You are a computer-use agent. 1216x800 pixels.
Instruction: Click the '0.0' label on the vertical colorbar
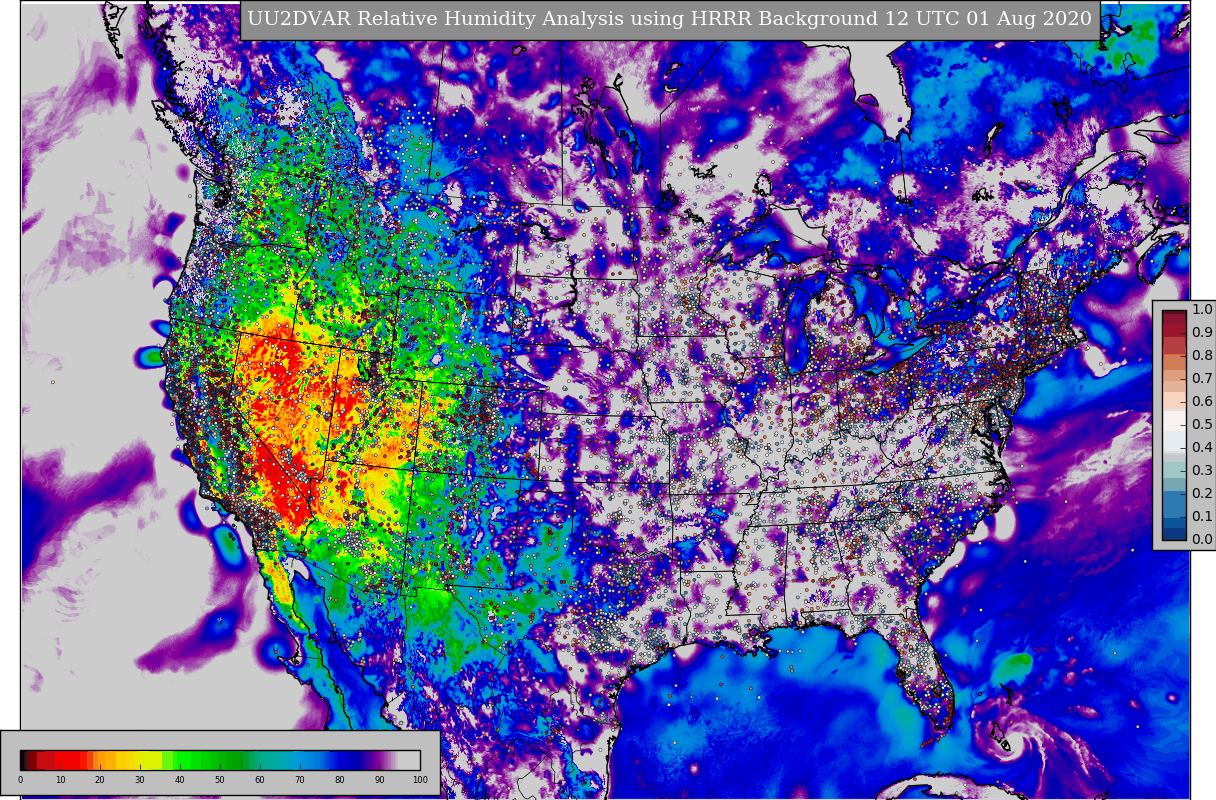tap(1202, 540)
